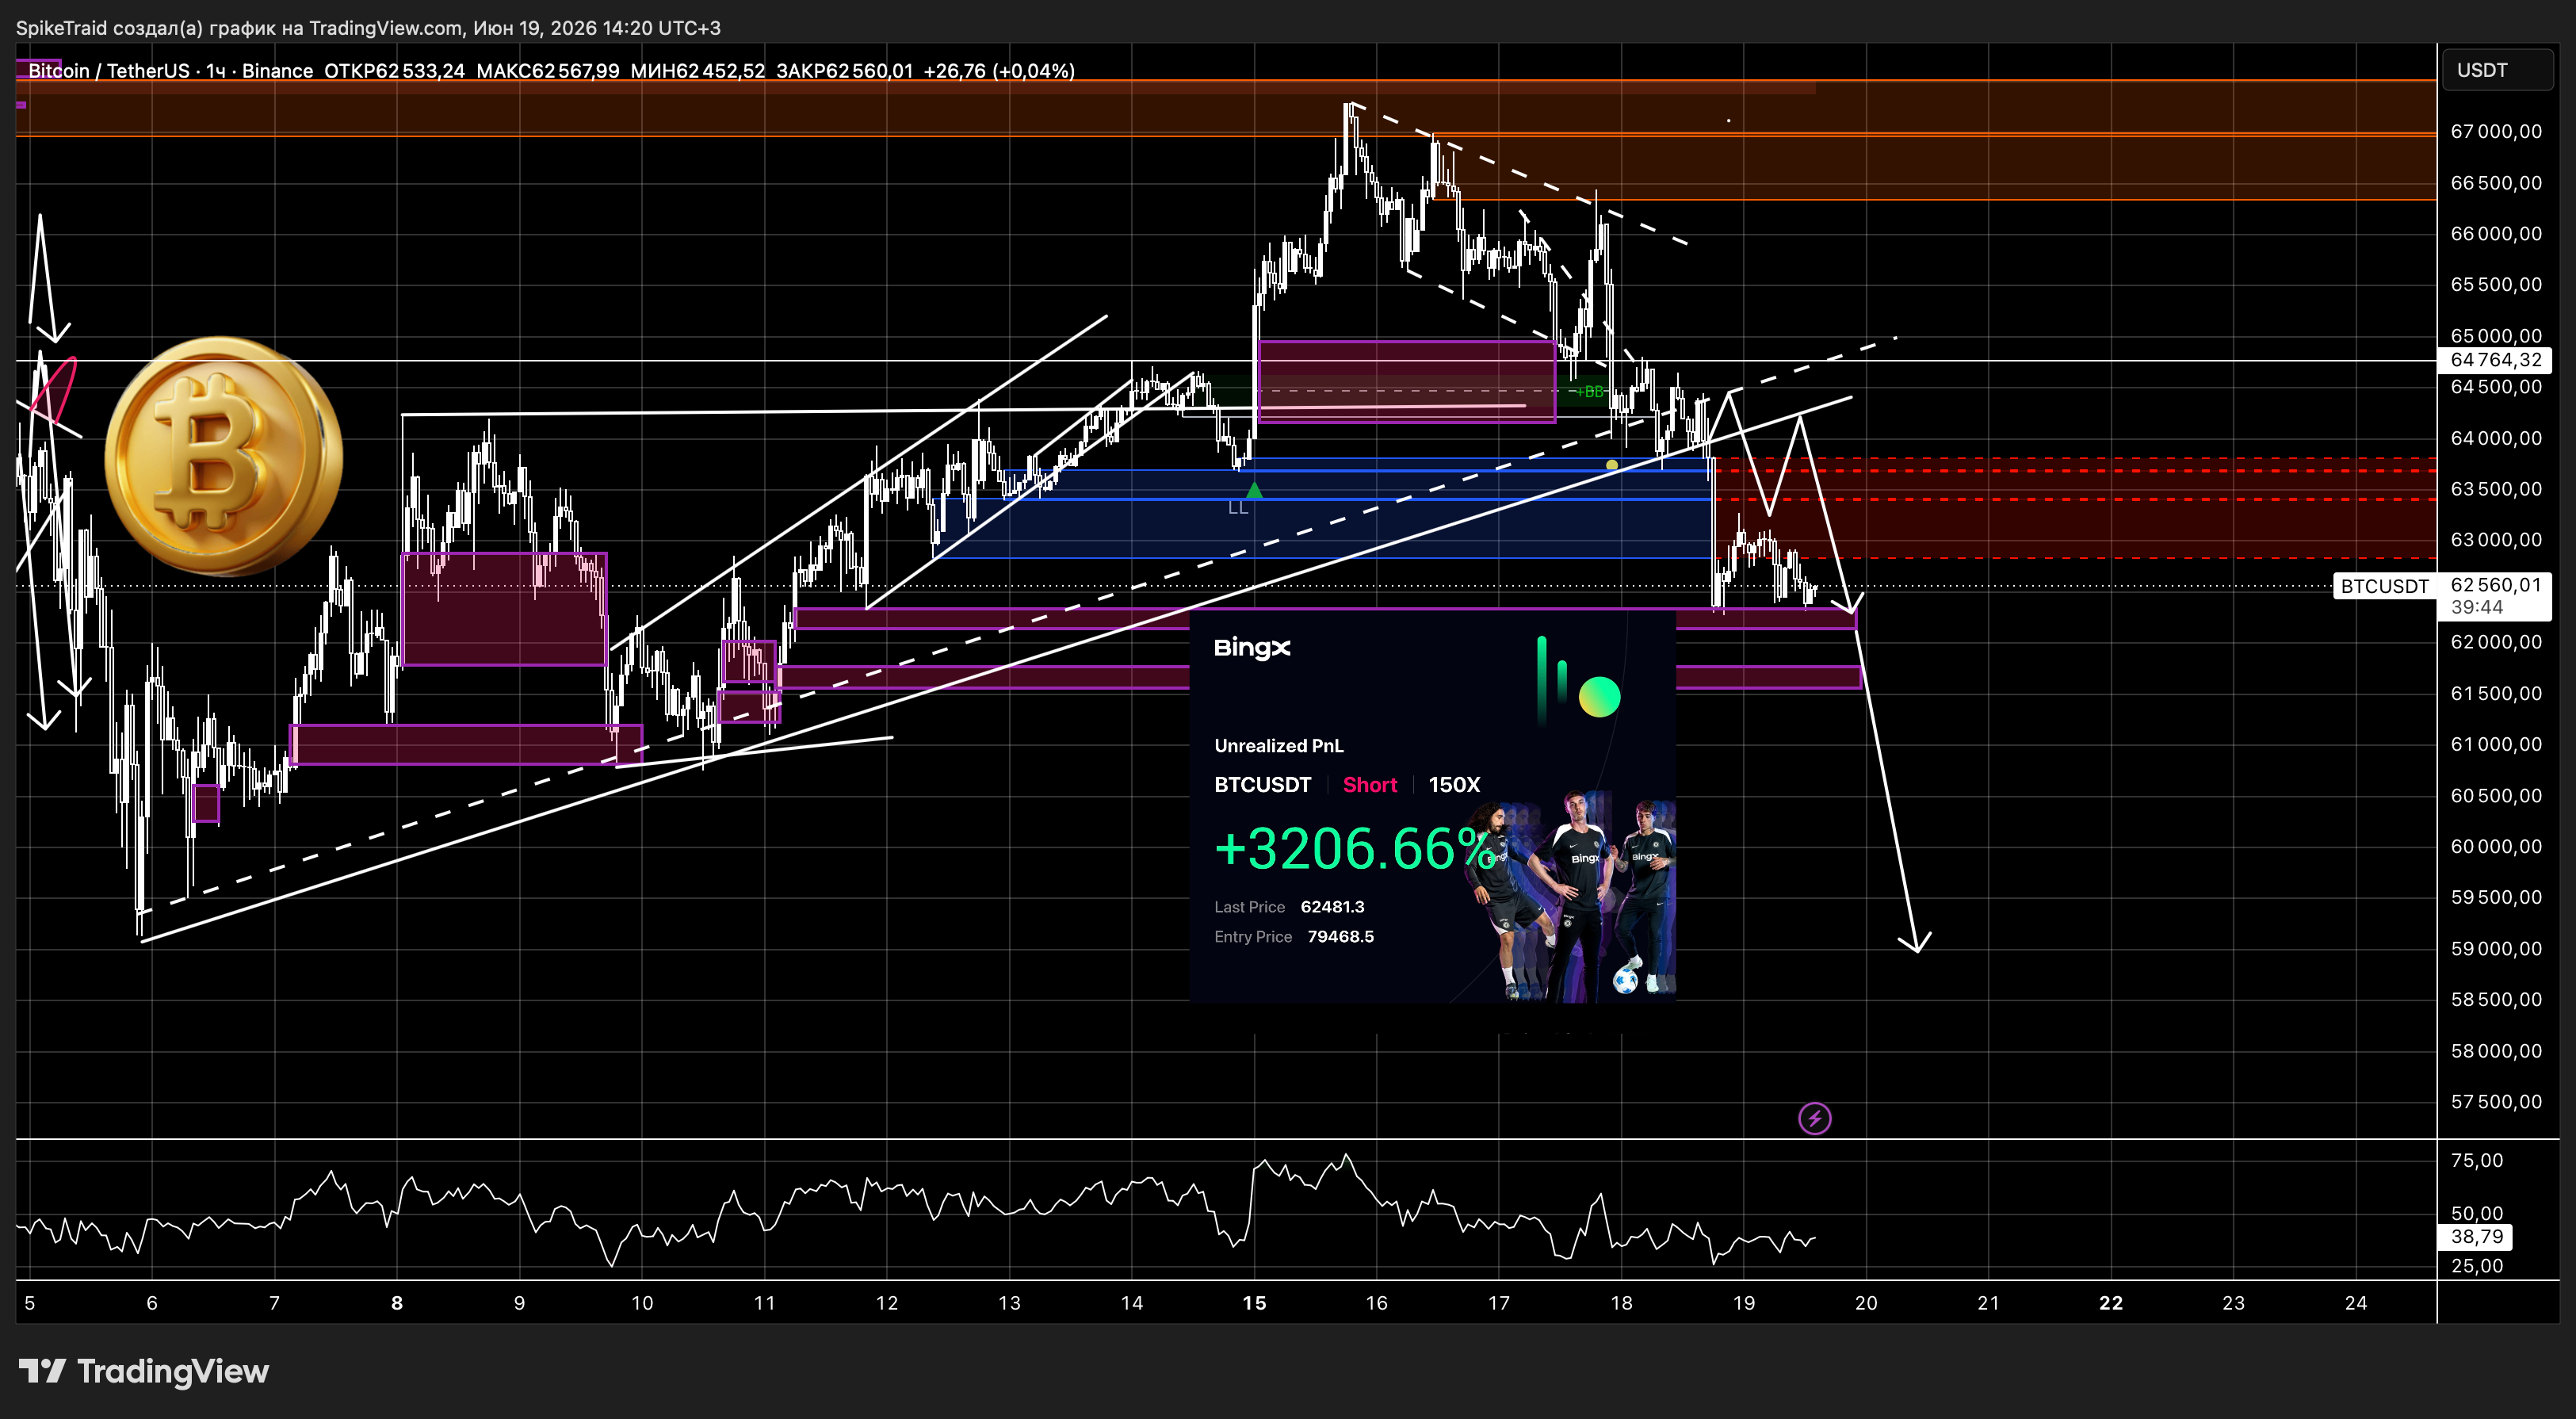
Task: Click the 'Last Price 62481.3' line
Action: click(1289, 907)
